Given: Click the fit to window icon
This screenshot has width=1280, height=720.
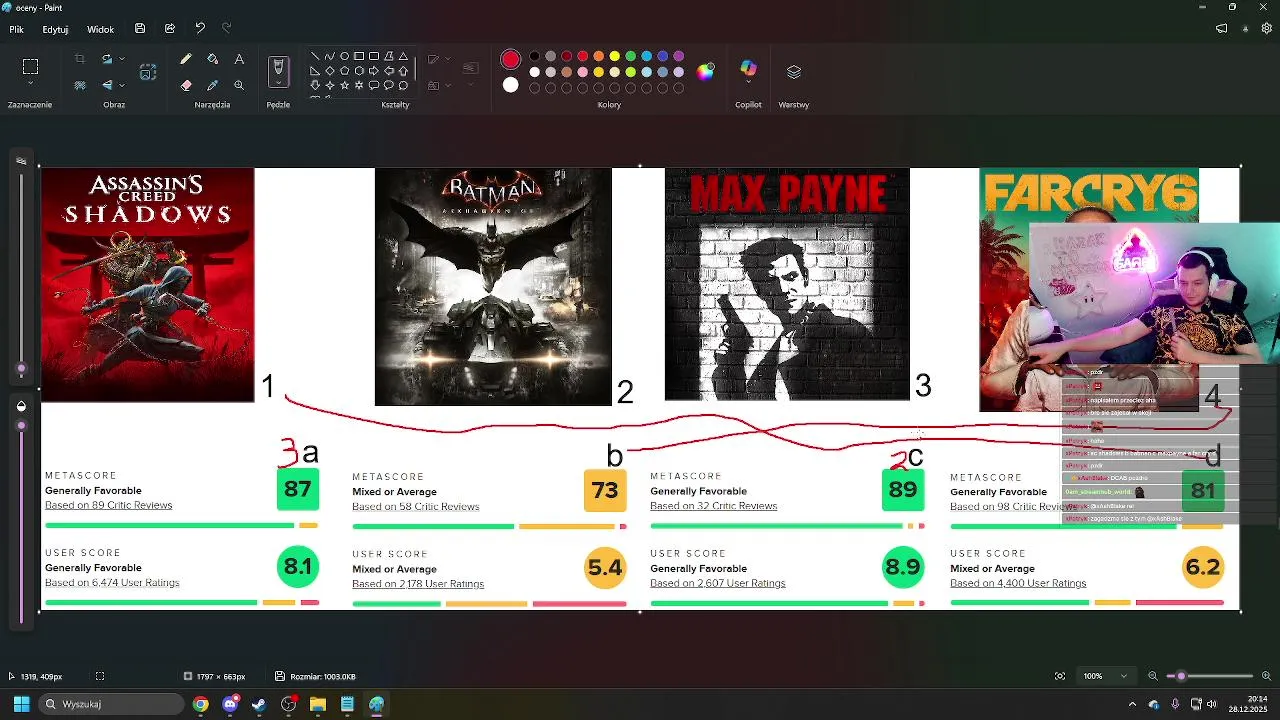Looking at the screenshot, I should click(x=1060, y=676).
